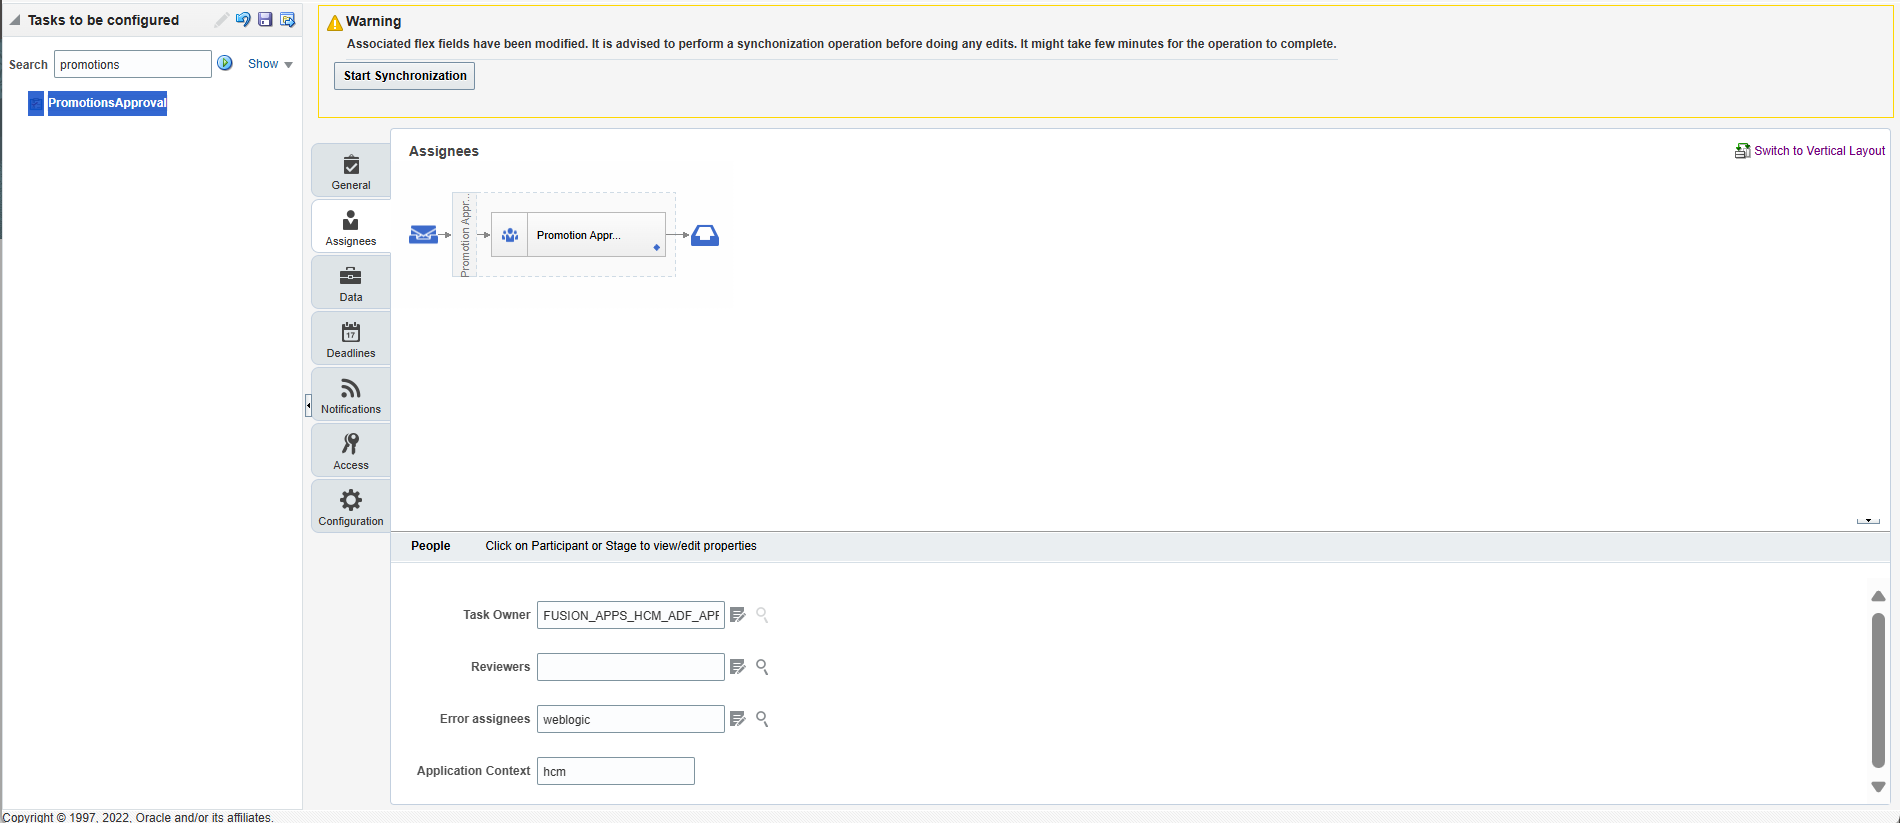The width and height of the screenshot is (1900, 823).
Task: Click the diagram pane collapse handle
Action: point(1868,521)
